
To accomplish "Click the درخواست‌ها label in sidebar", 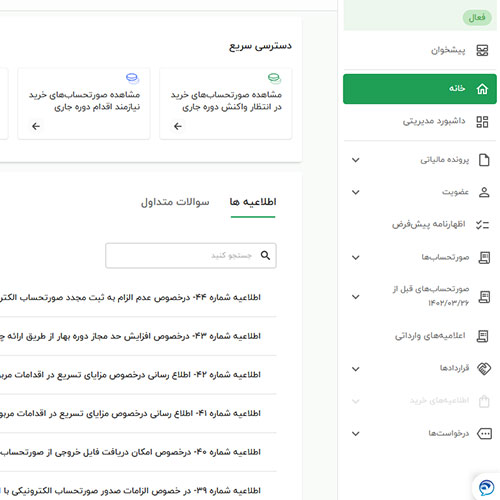I will click(x=449, y=433).
